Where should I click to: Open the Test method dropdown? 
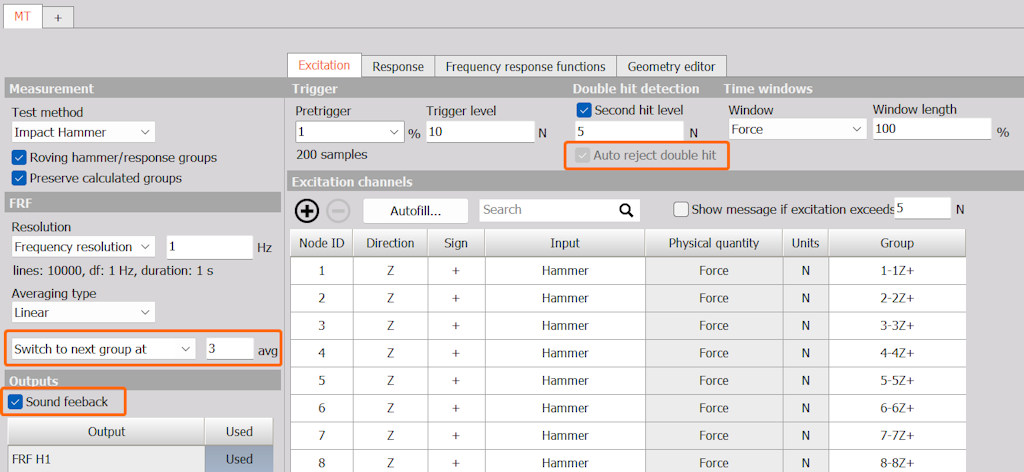[x=84, y=133]
